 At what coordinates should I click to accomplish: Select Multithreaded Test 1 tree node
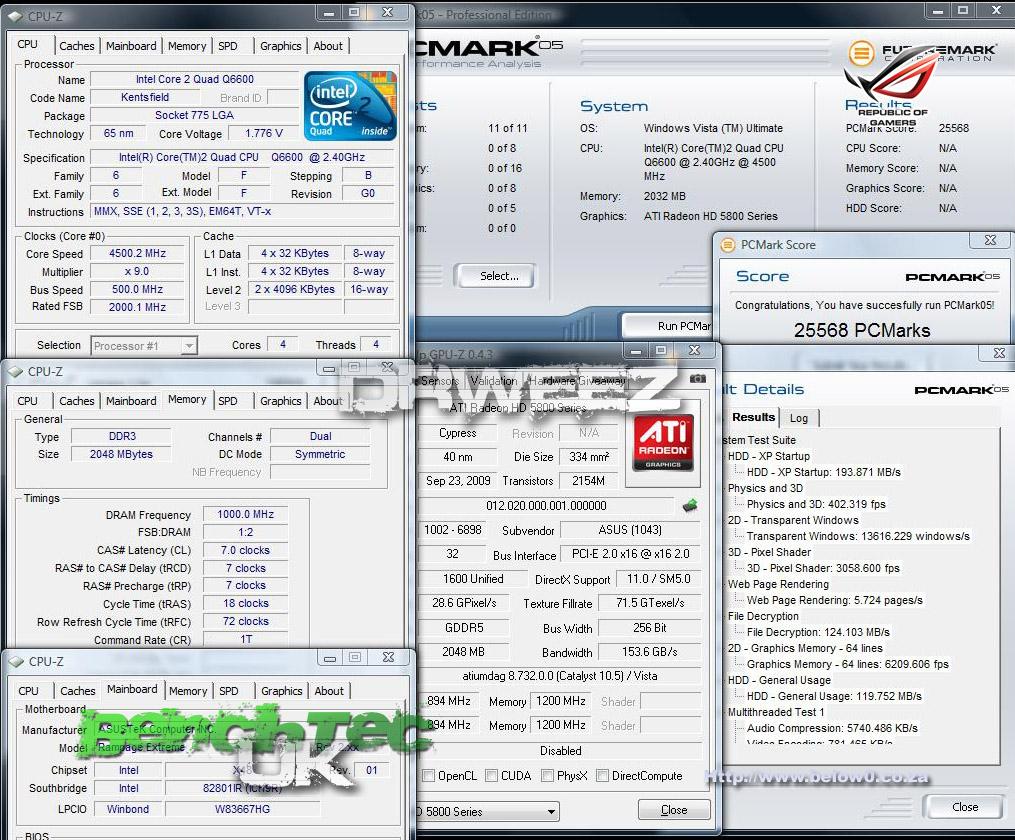pyautogui.click(x=775, y=711)
